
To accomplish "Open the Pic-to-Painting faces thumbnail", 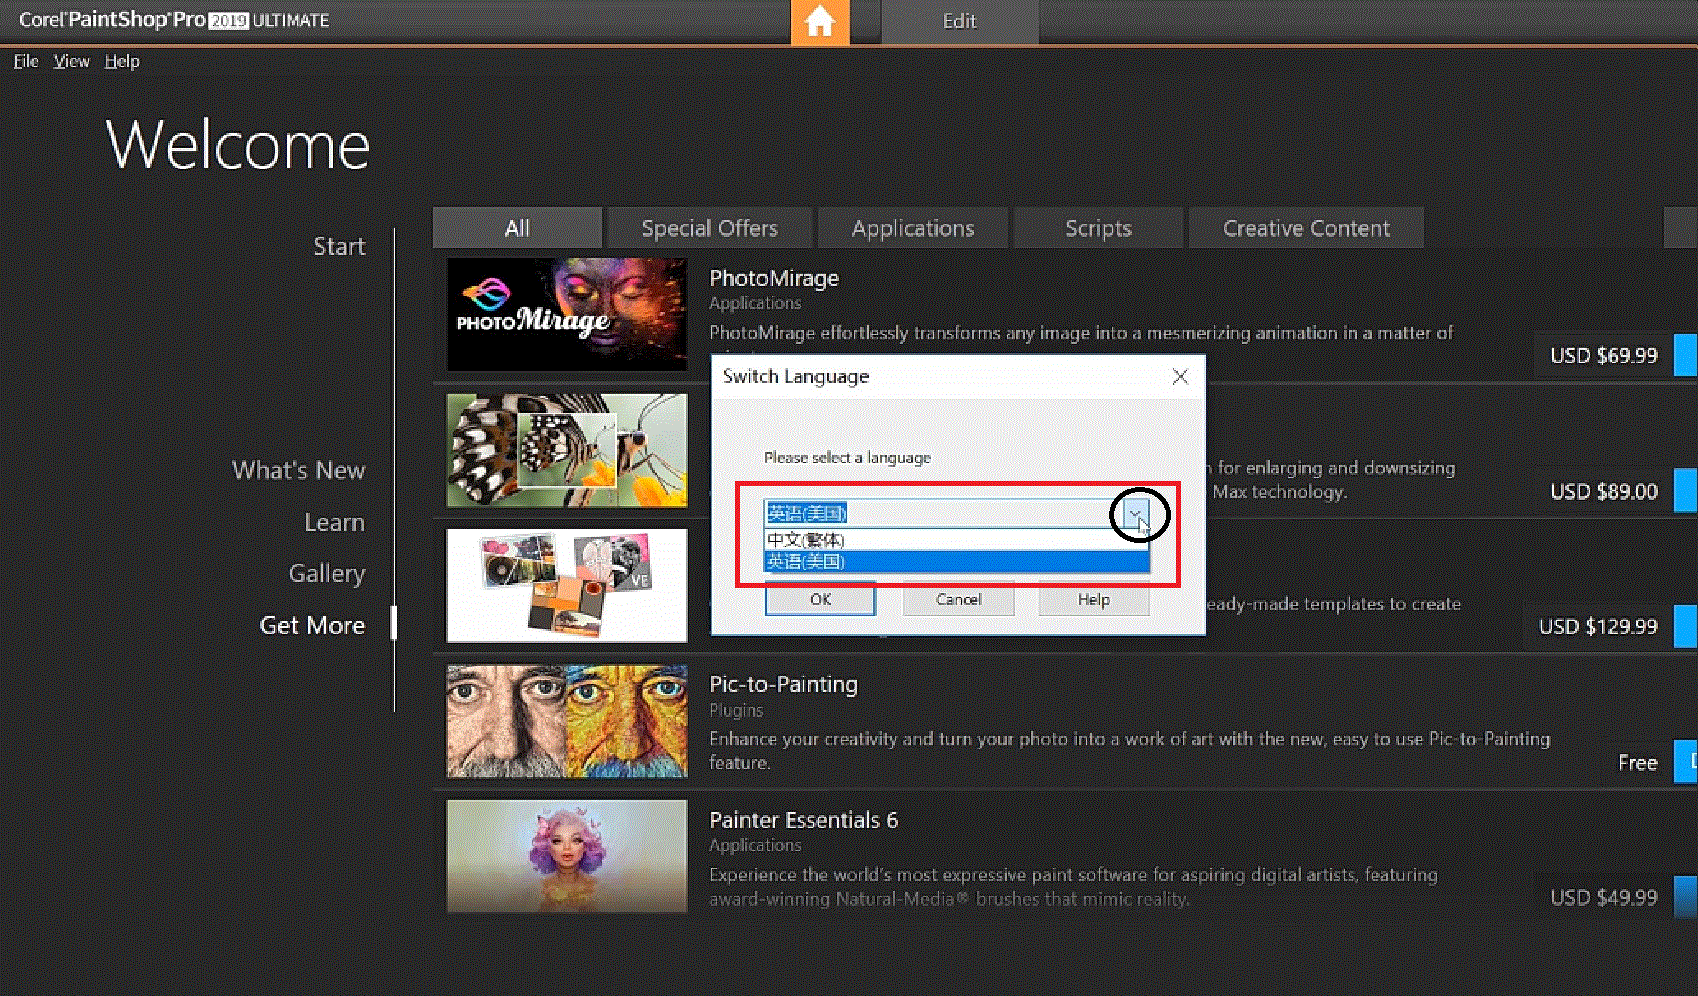I will tap(566, 721).
